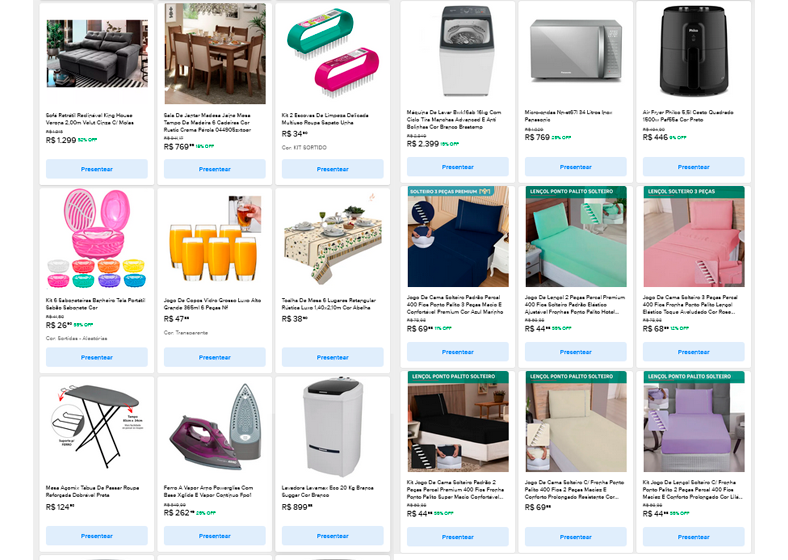Open the ironing board product image
Image resolution: width=788 pixels, height=560 pixels.
pyautogui.click(x=96, y=426)
